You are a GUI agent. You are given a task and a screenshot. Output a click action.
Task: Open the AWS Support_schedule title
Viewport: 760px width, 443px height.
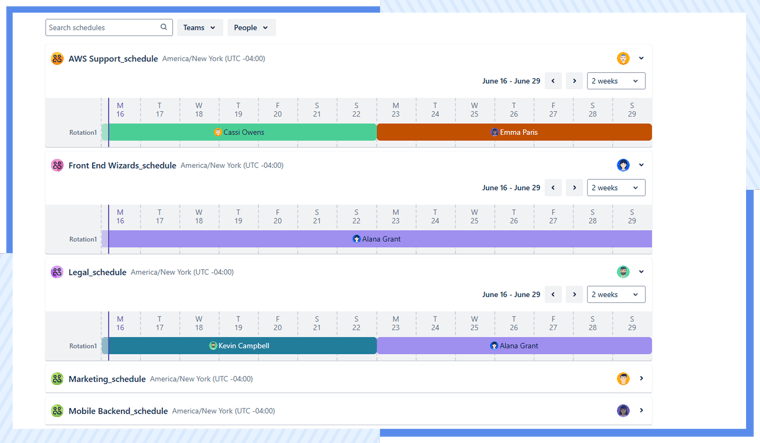113,59
